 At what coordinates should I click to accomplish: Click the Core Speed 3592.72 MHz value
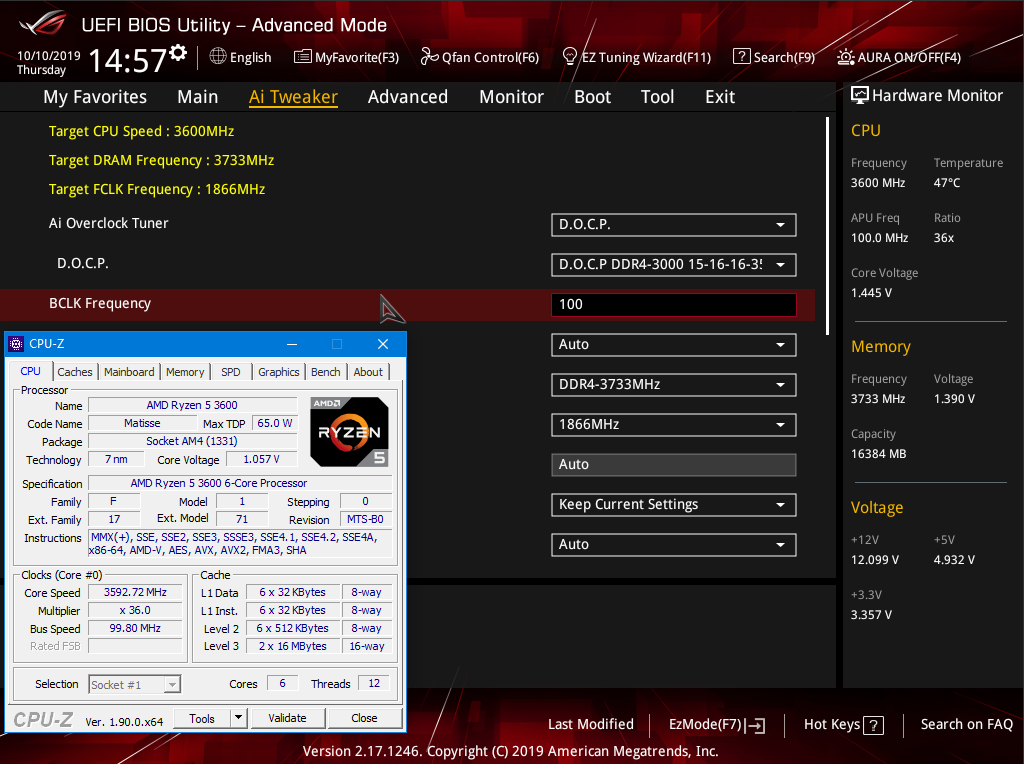point(135,592)
